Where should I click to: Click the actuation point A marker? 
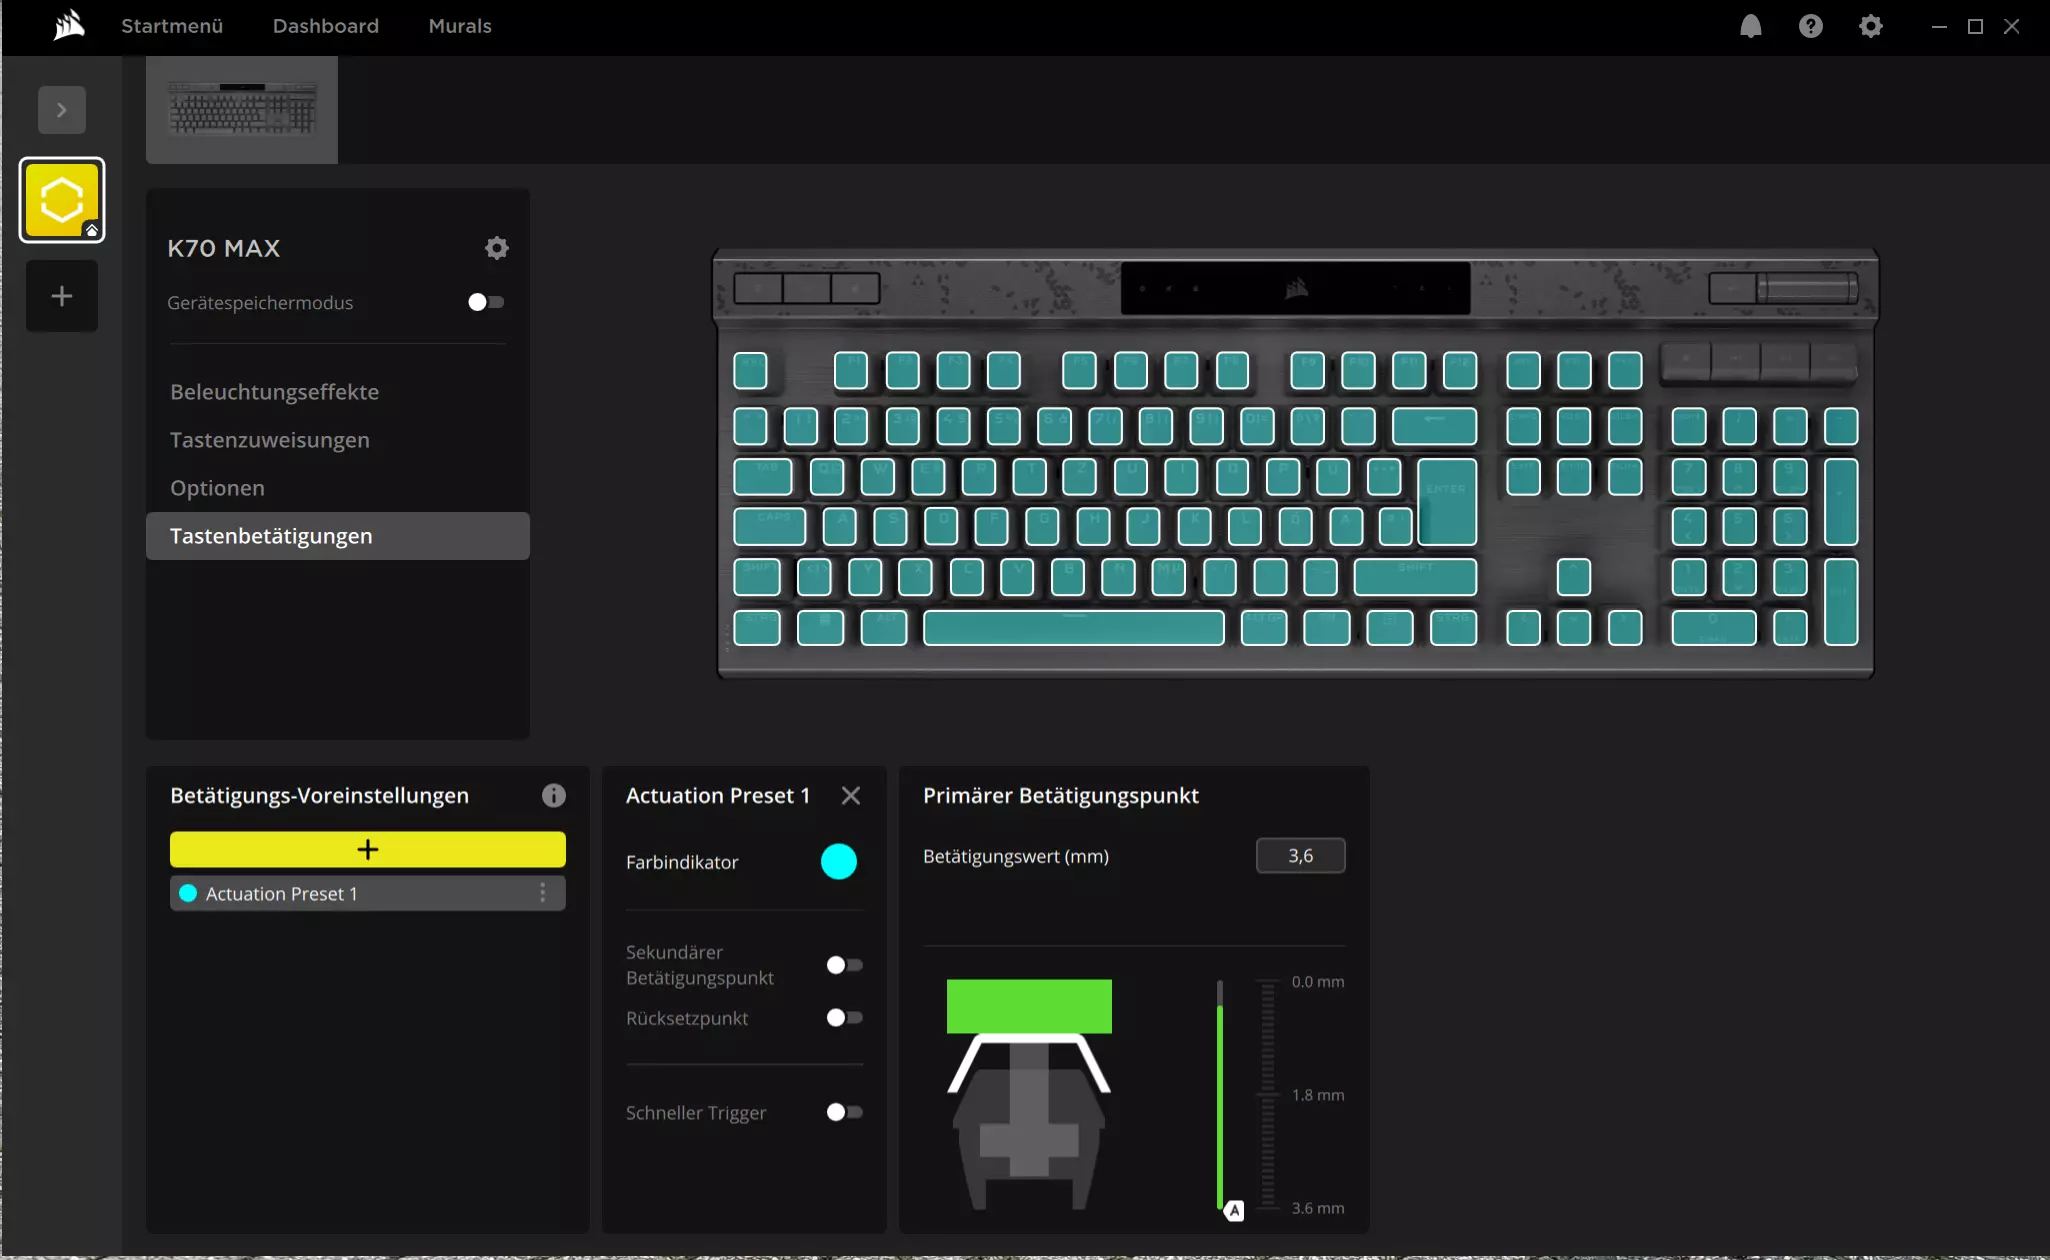click(x=1234, y=1210)
